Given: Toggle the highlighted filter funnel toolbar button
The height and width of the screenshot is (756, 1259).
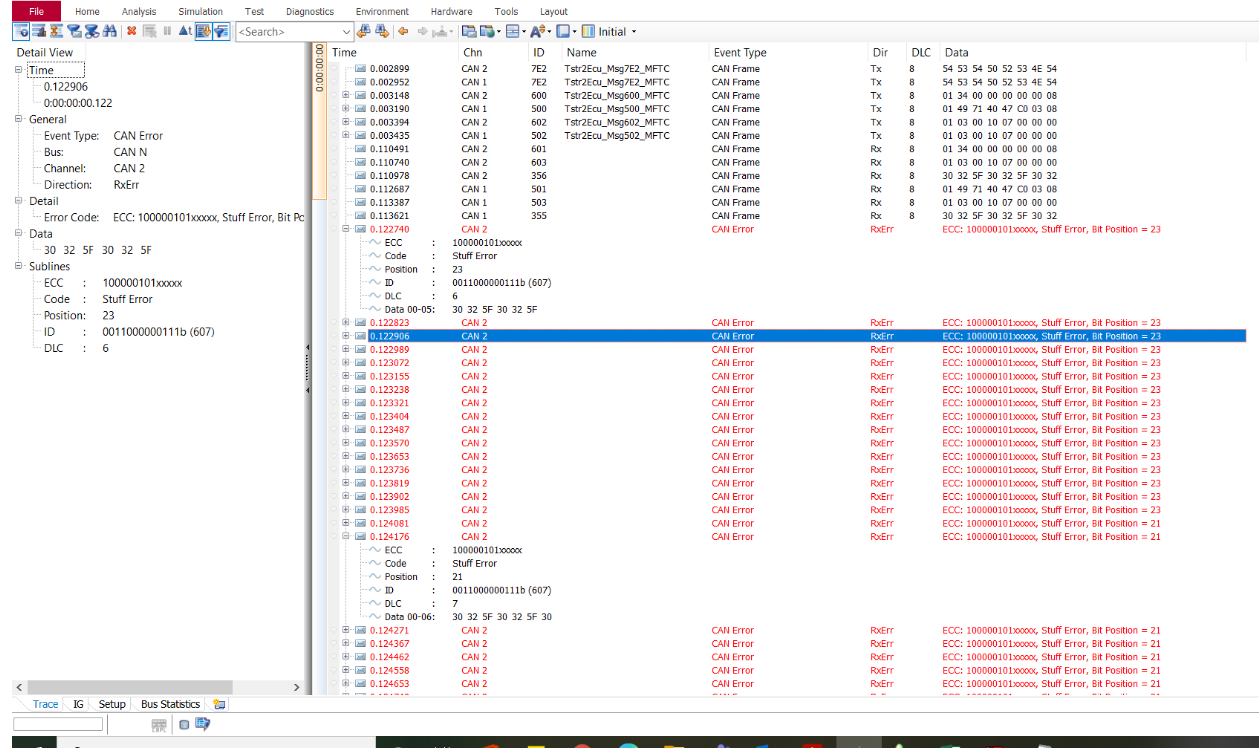Looking at the screenshot, I should (x=221, y=31).
